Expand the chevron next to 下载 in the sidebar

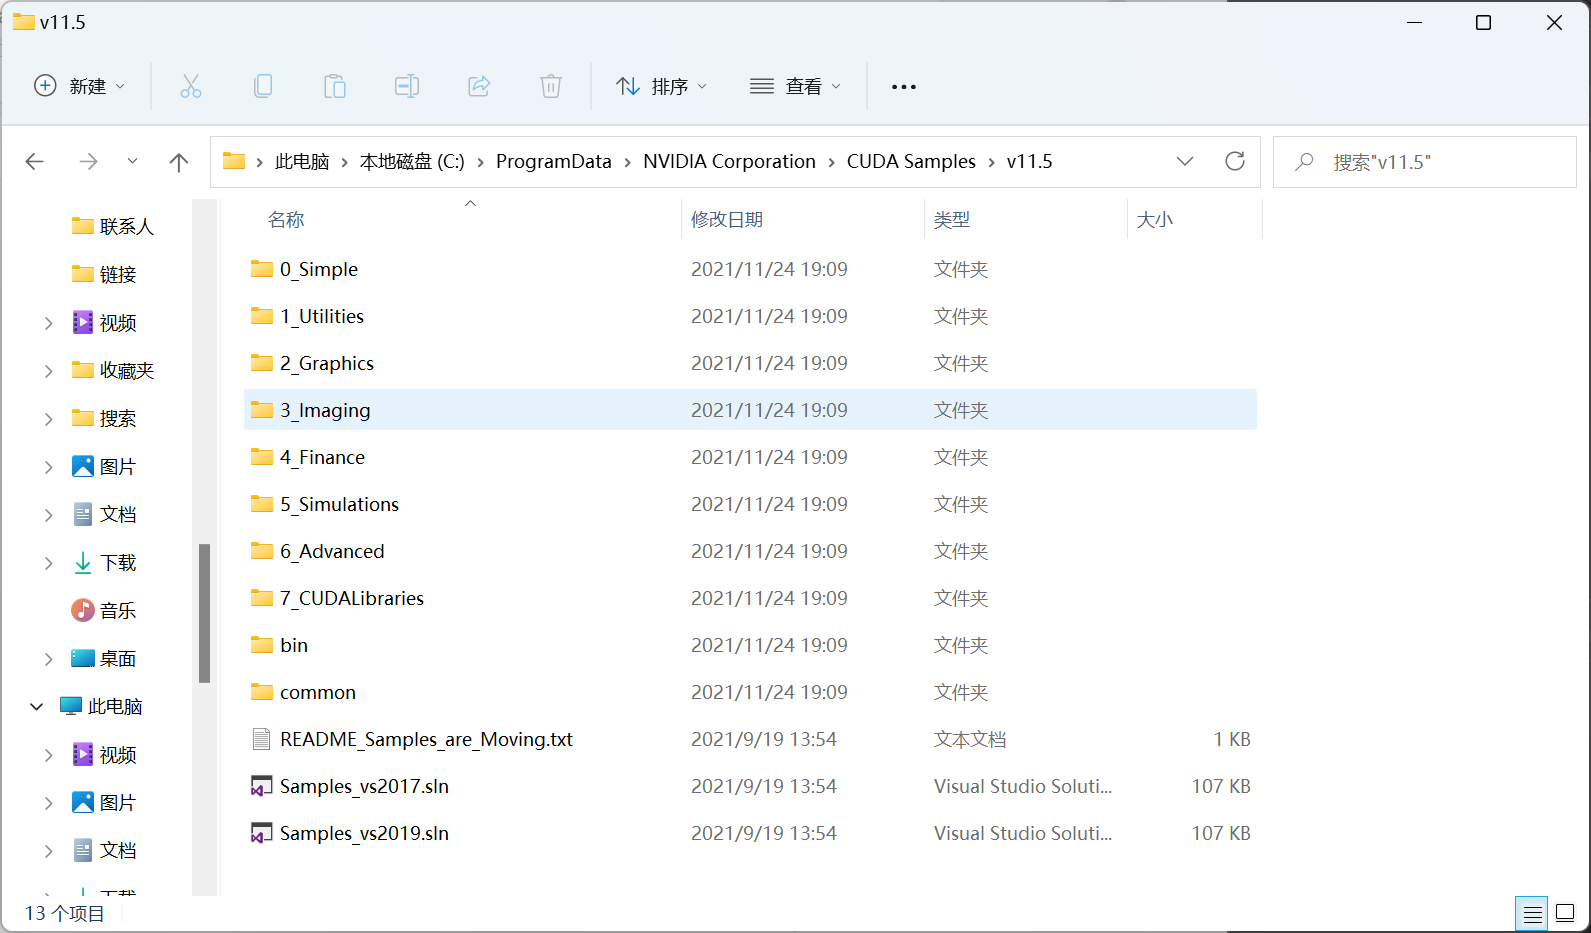[x=48, y=563]
